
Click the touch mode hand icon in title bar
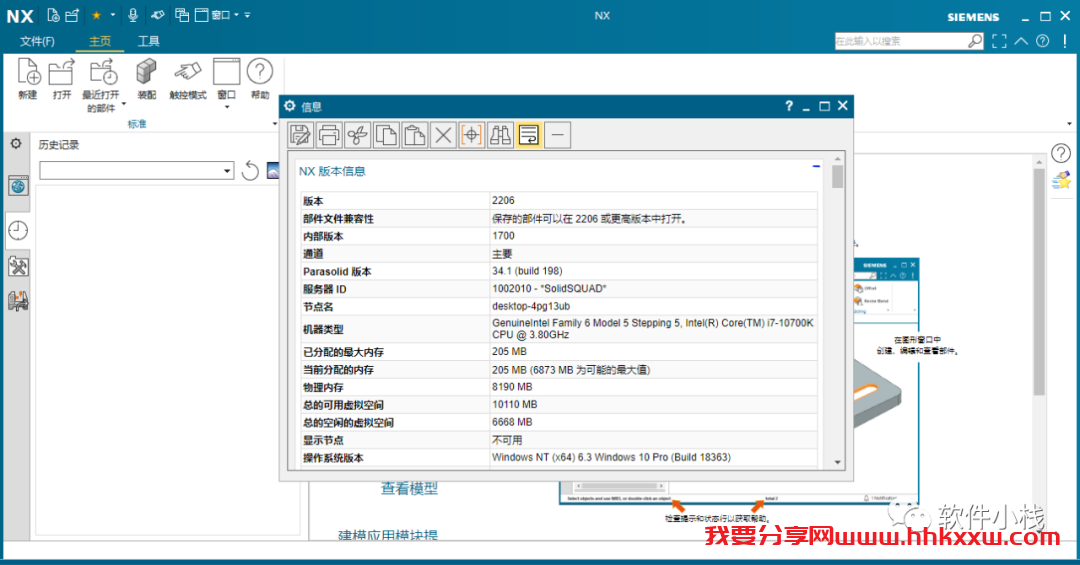[158, 14]
